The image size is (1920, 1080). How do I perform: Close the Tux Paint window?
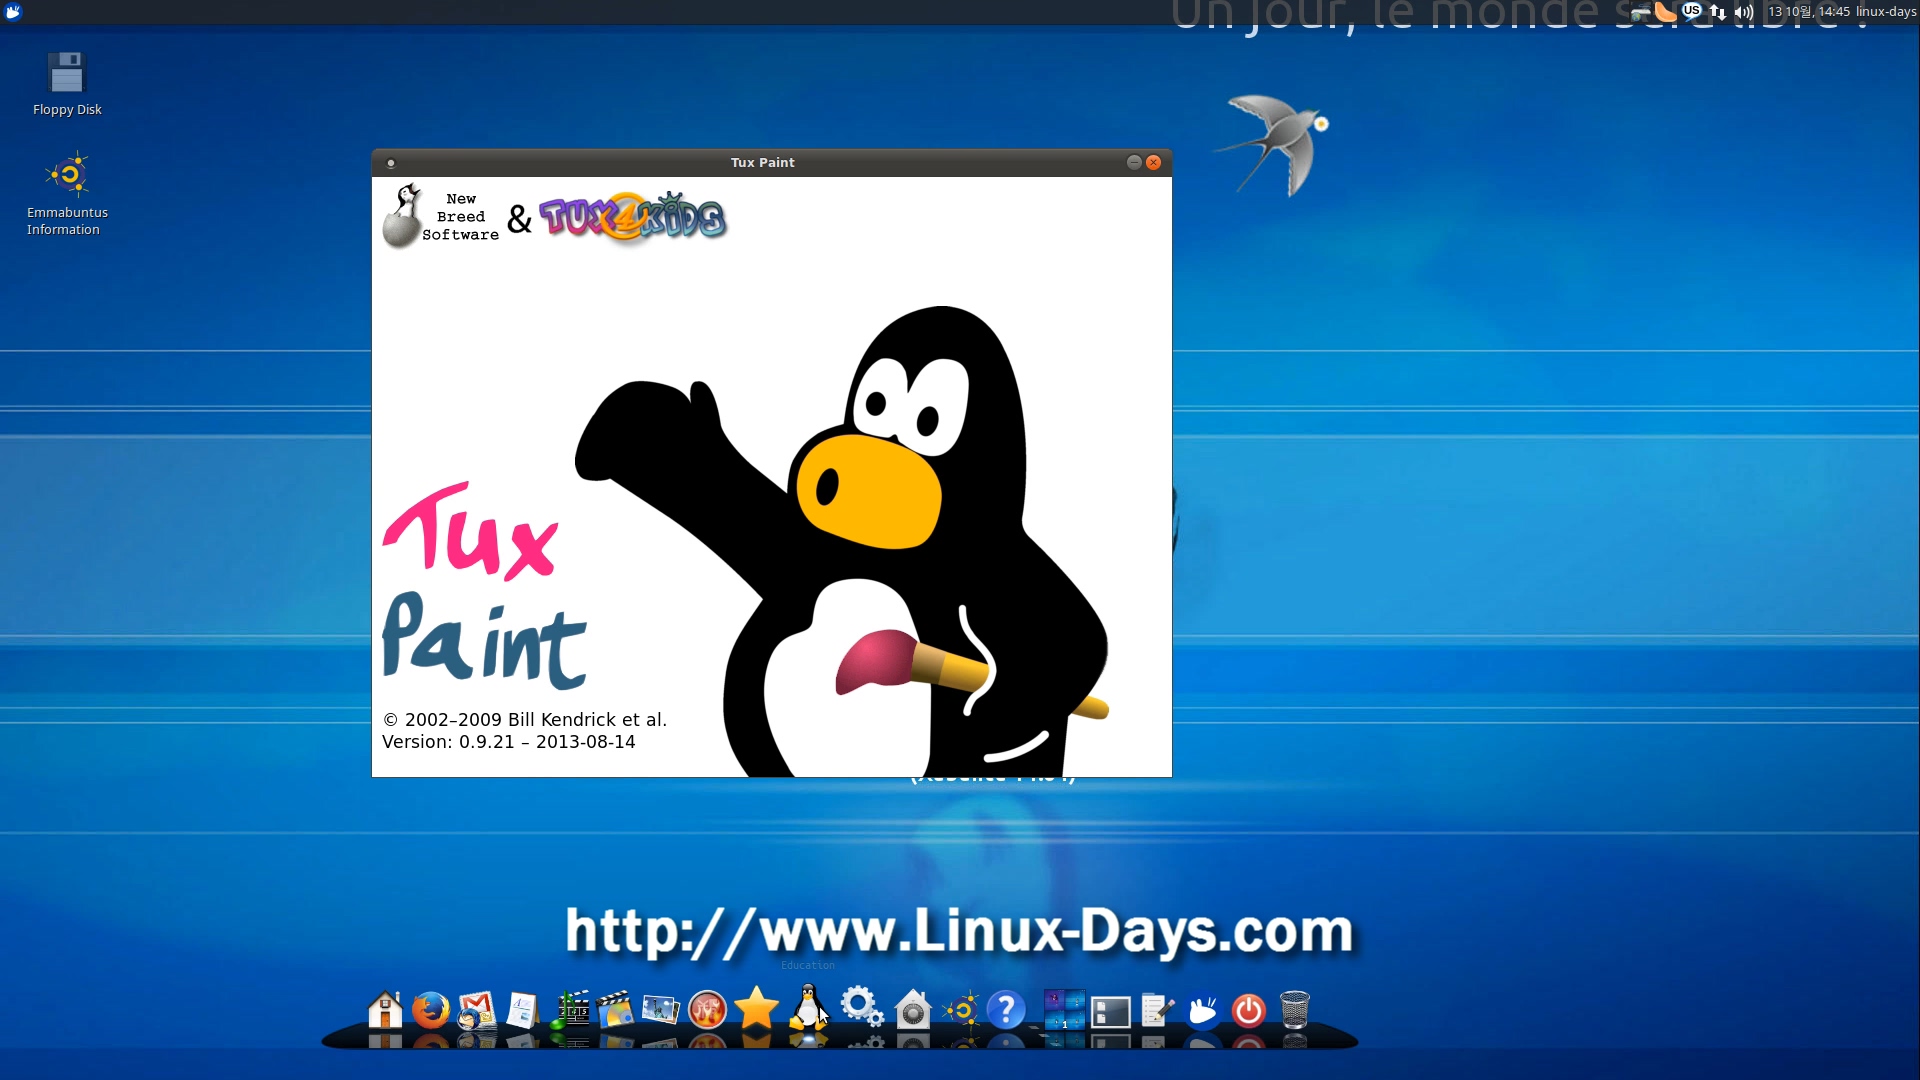(1153, 162)
